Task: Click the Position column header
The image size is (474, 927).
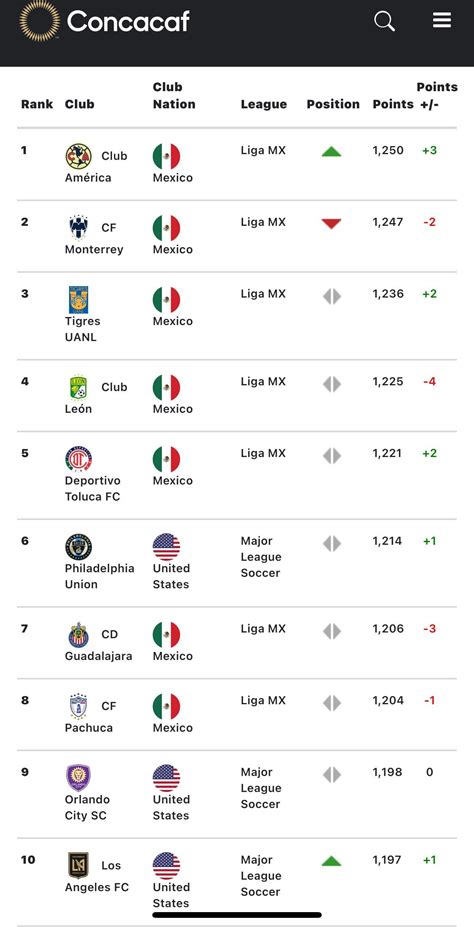Action: click(333, 104)
